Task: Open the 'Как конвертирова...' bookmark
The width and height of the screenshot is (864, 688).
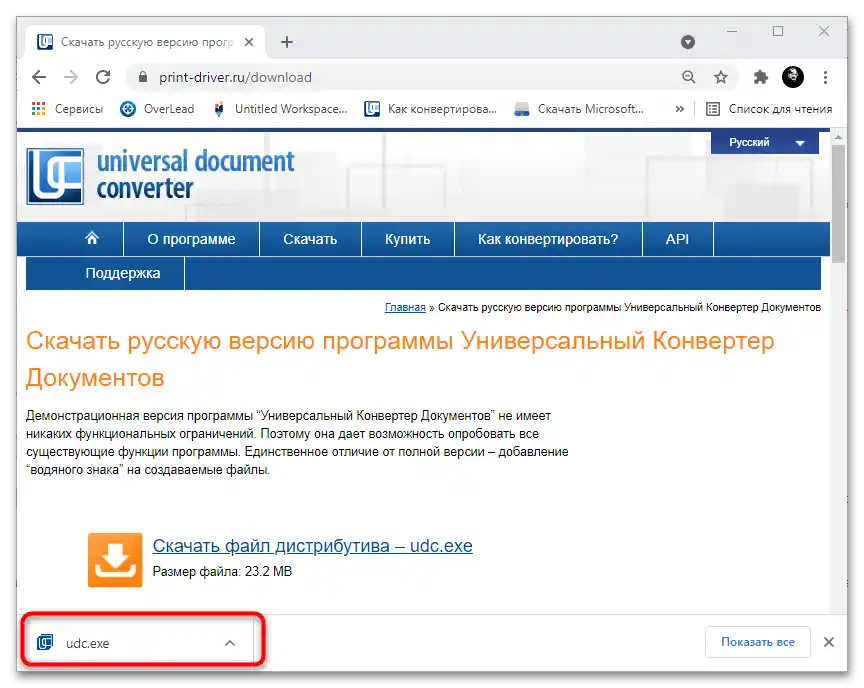Action: 430,109
